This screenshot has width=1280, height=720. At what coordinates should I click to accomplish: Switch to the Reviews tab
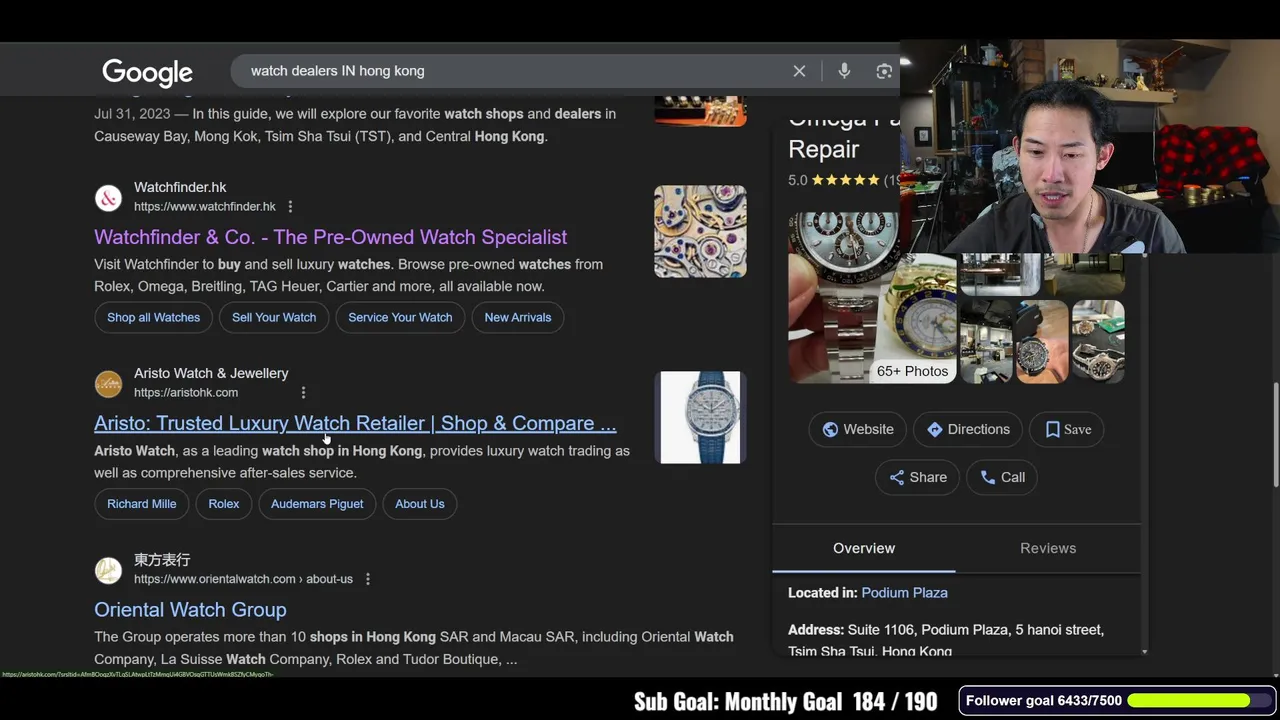(1048, 548)
